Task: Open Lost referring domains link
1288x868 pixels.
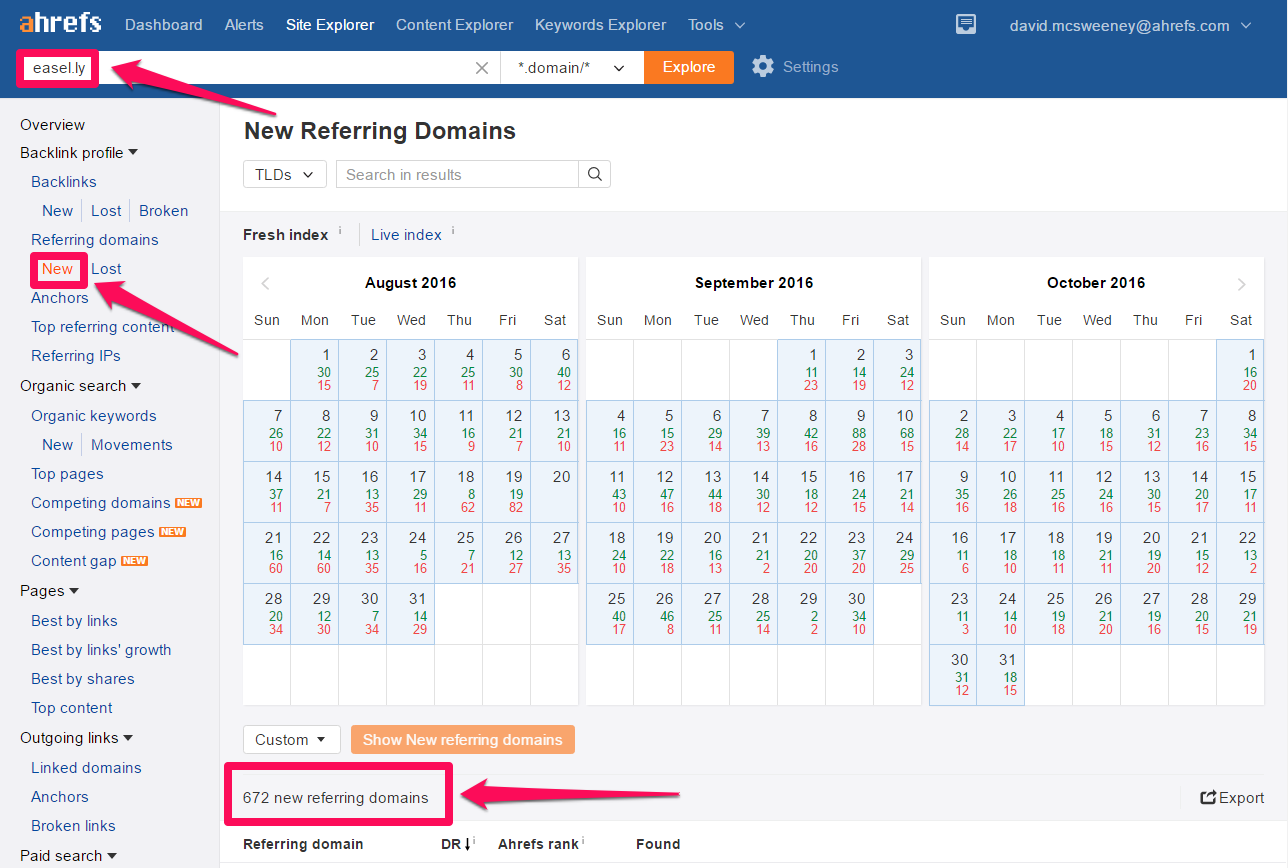Action: [x=106, y=269]
